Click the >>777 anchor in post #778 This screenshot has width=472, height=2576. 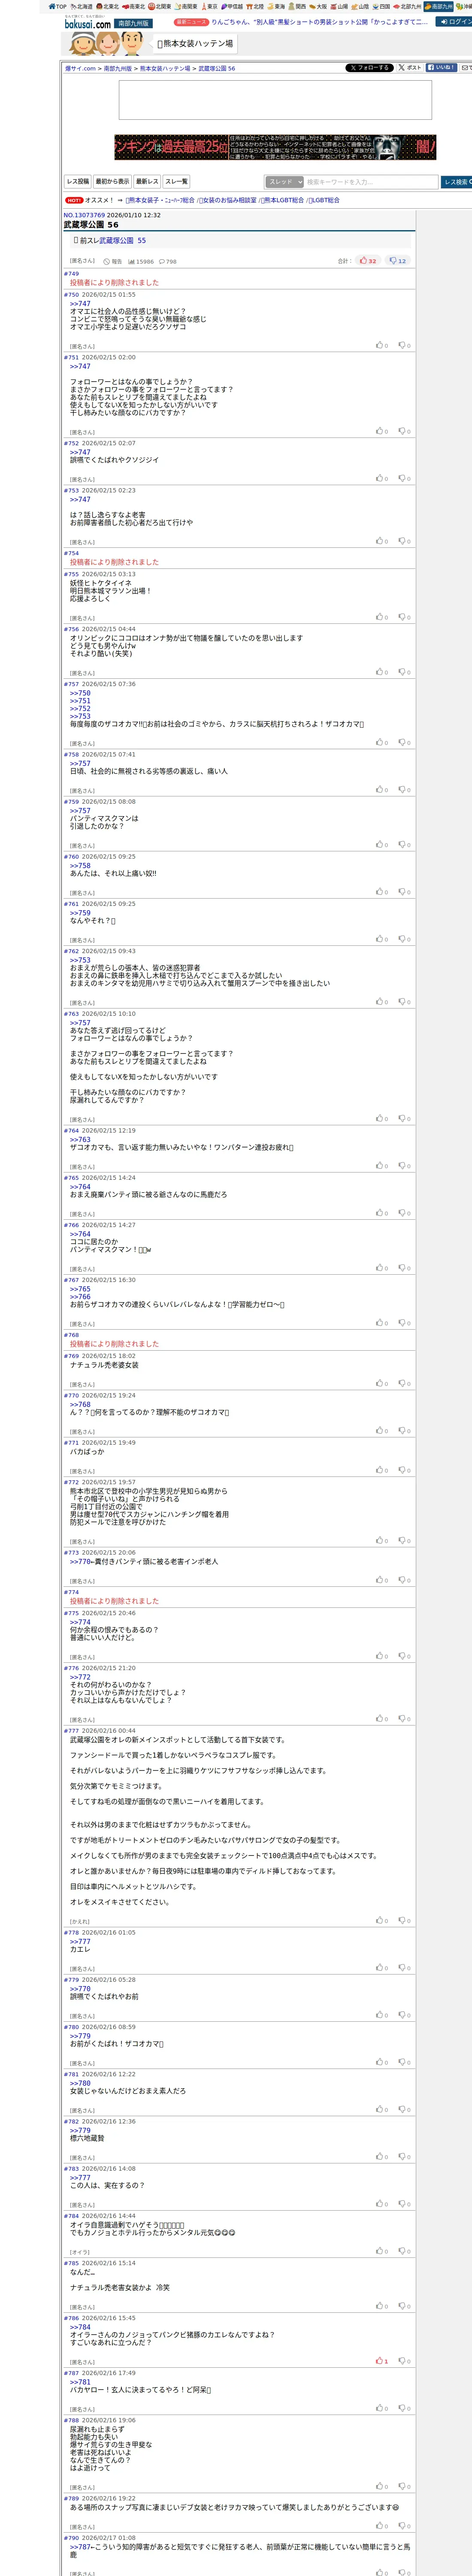[80, 1942]
